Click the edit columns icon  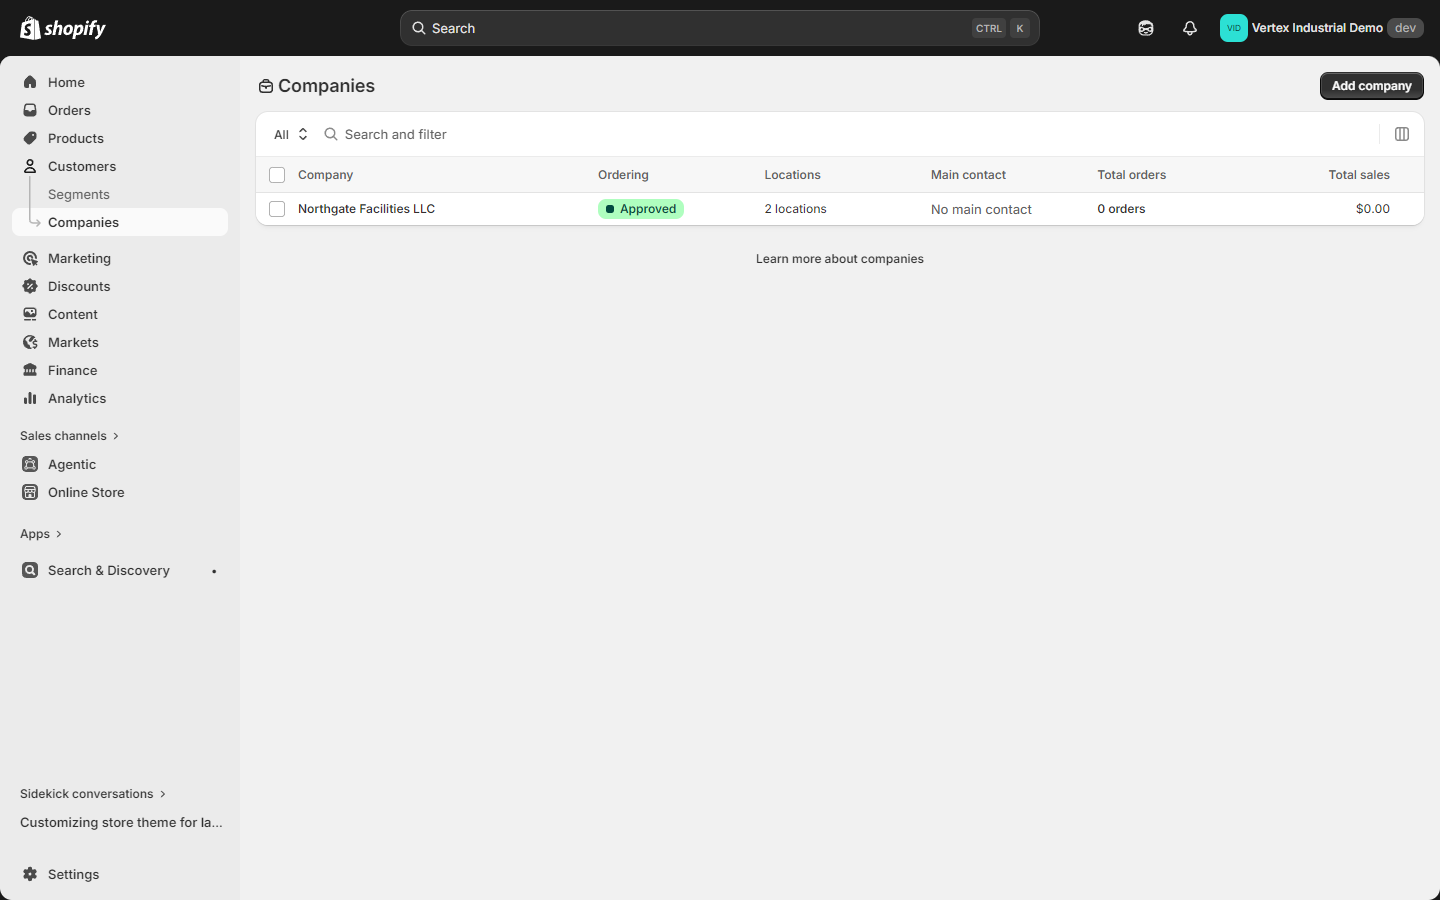coord(1402,134)
